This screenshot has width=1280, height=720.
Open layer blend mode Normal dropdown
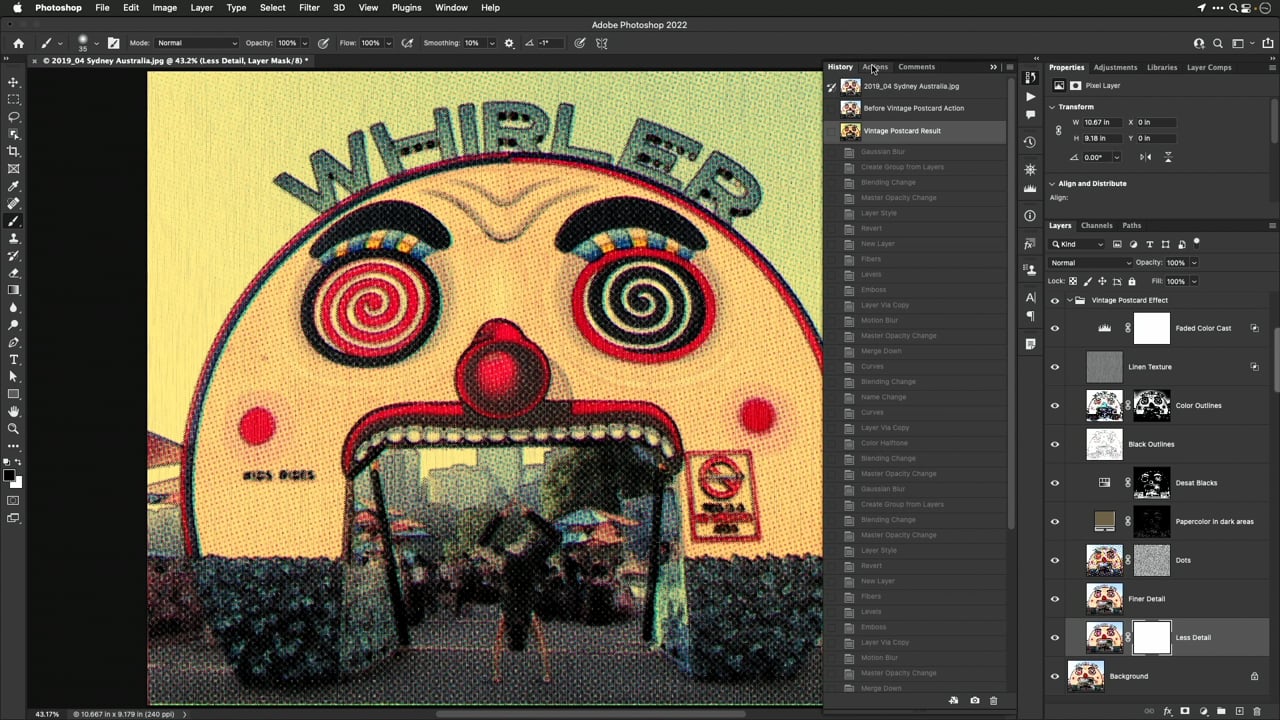click(1089, 263)
